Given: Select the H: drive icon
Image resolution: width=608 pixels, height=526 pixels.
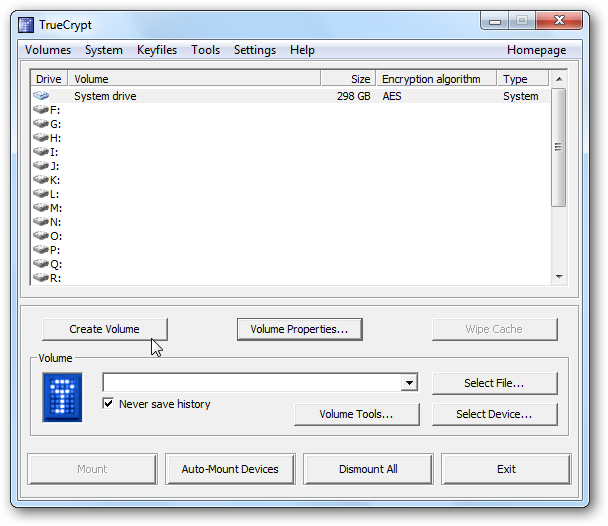Looking at the screenshot, I should [x=41, y=138].
